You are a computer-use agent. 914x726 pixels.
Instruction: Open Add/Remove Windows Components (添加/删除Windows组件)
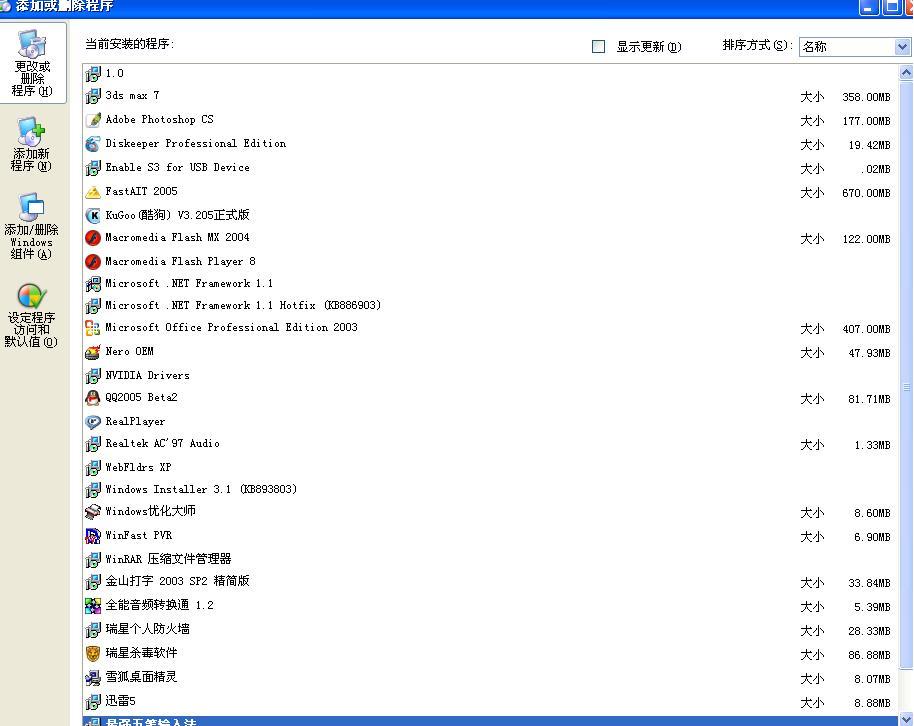pos(31,226)
